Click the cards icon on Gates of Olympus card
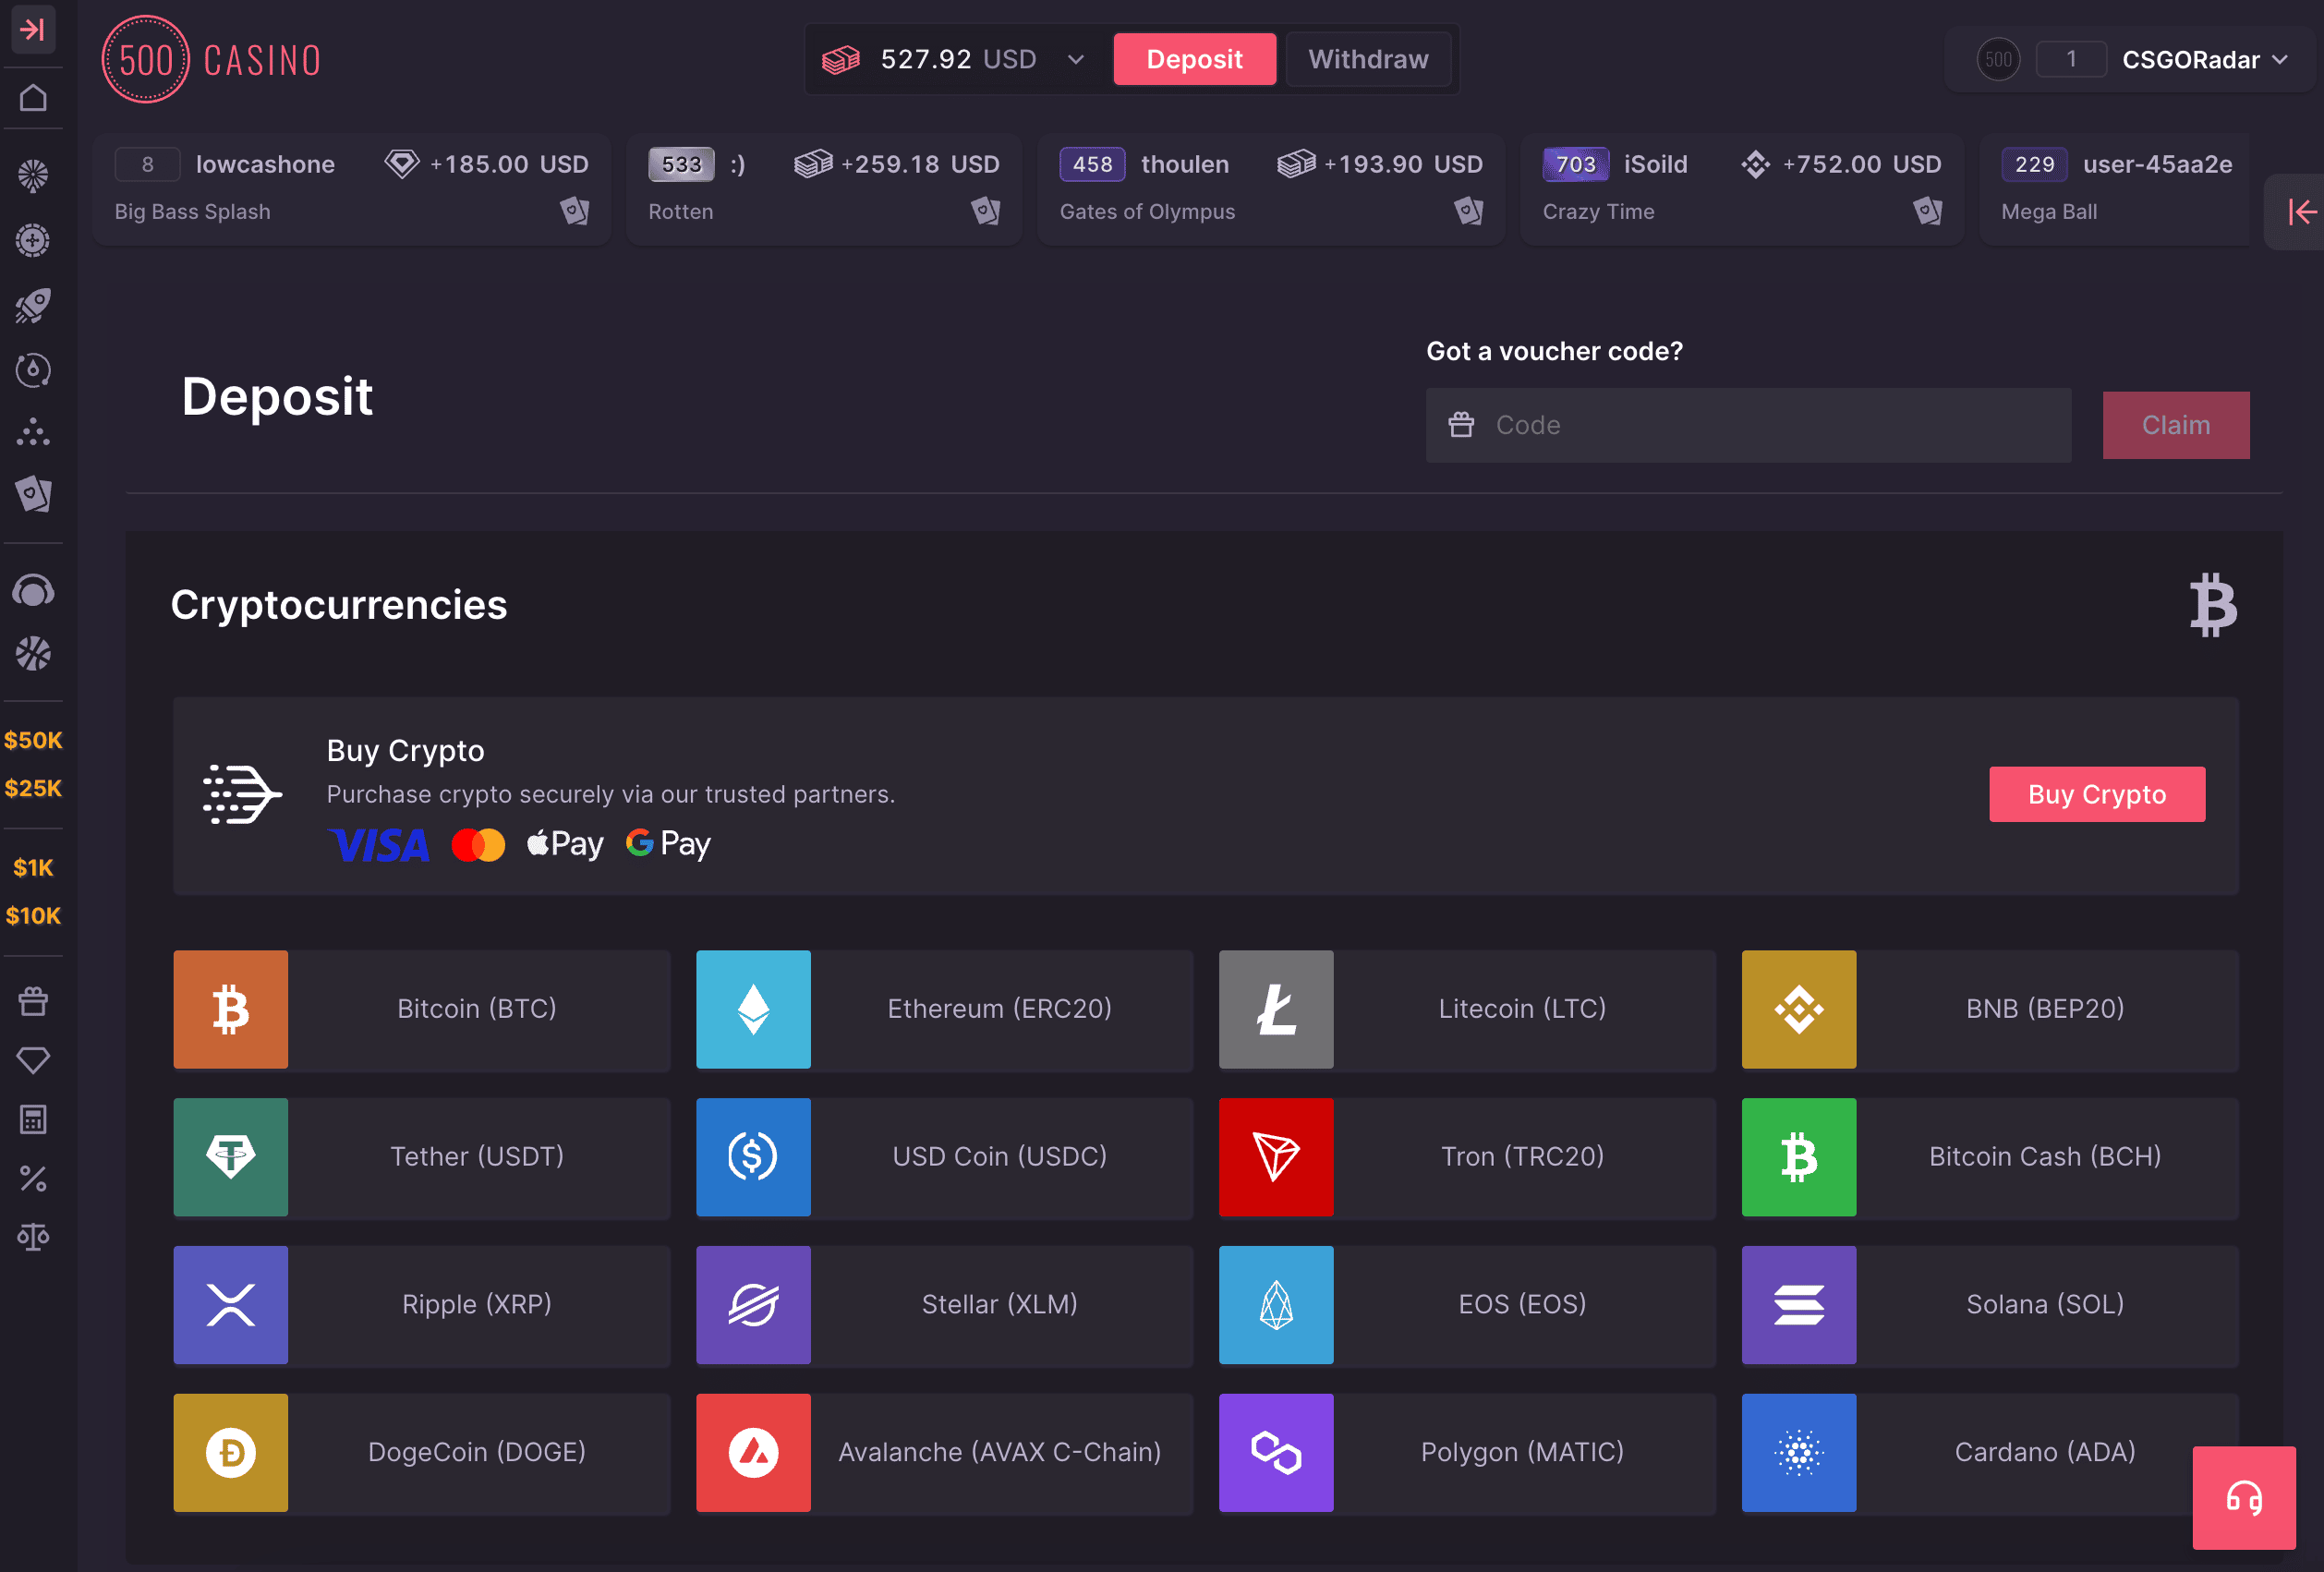The height and width of the screenshot is (1572, 2324). (x=1469, y=211)
